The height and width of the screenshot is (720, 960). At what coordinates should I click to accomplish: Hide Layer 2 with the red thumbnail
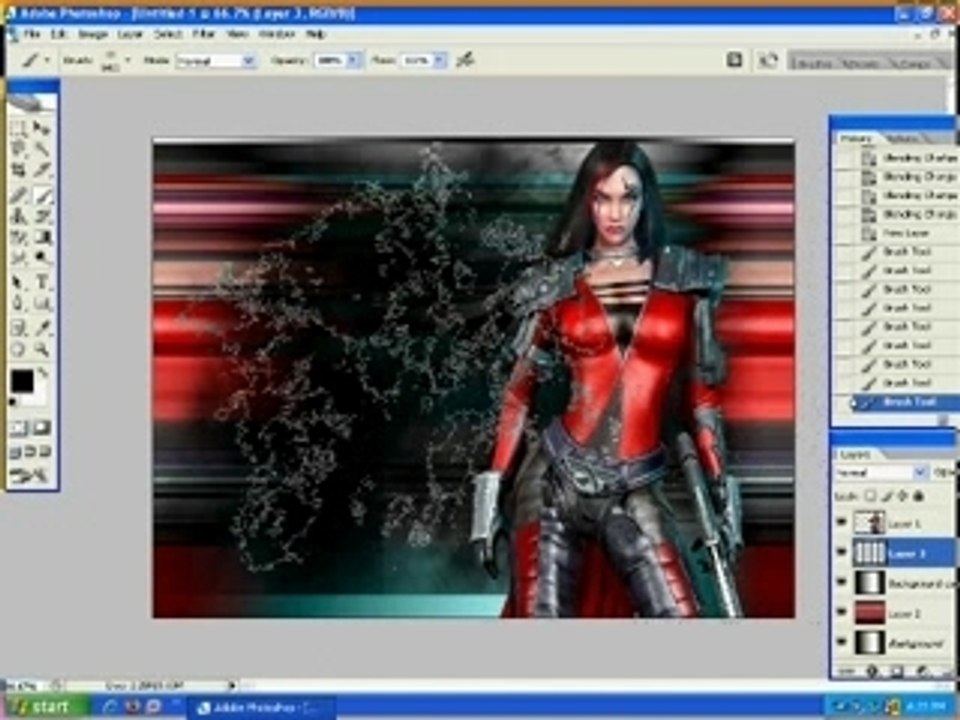tap(841, 612)
